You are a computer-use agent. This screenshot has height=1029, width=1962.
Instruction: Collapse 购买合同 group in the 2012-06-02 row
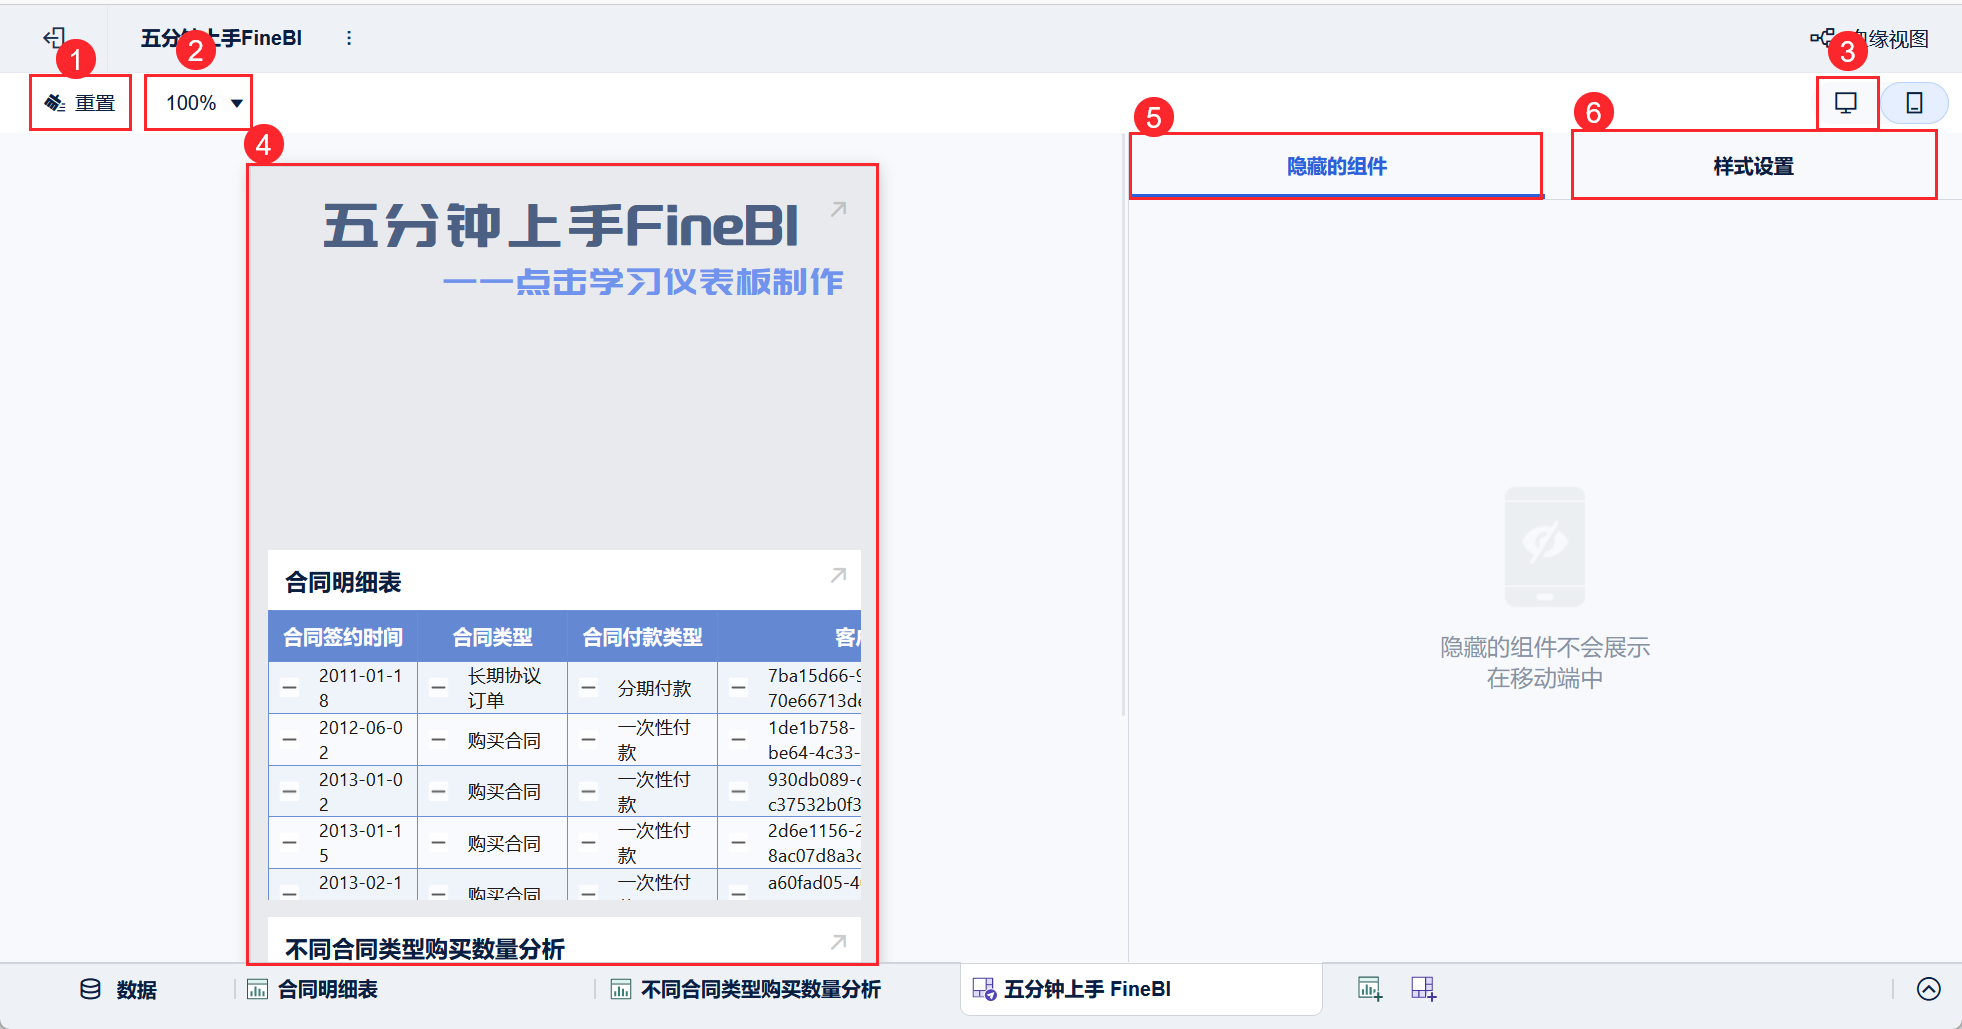pyautogui.click(x=438, y=740)
